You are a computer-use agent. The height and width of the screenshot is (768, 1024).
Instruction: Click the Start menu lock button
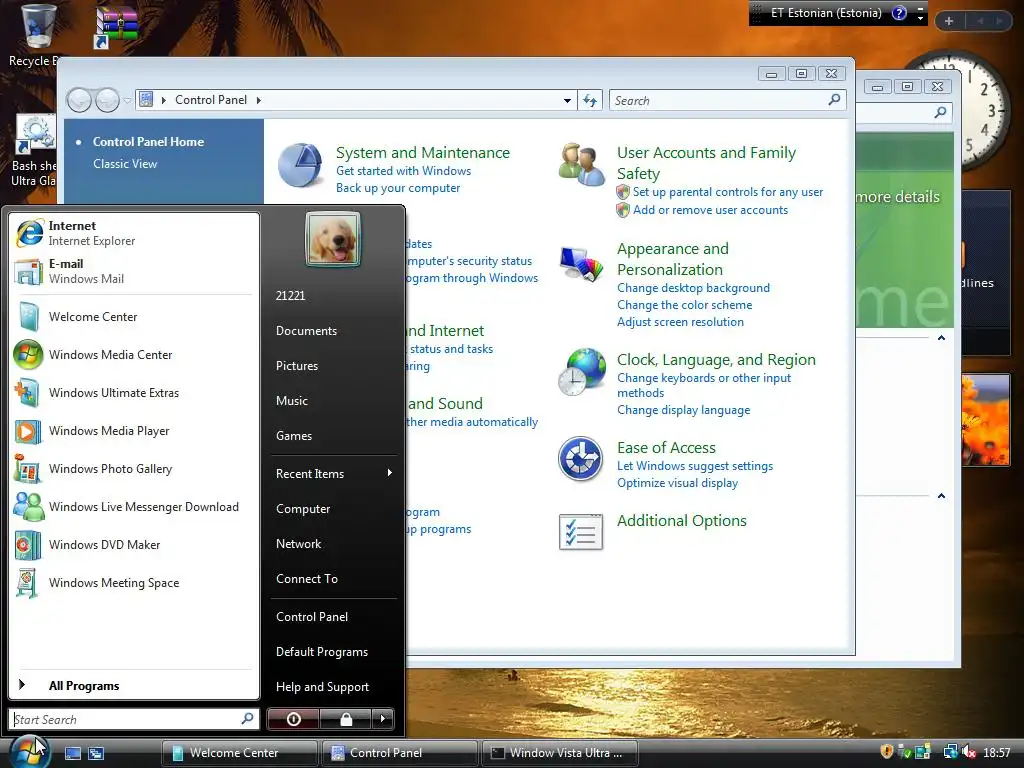point(345,719)
